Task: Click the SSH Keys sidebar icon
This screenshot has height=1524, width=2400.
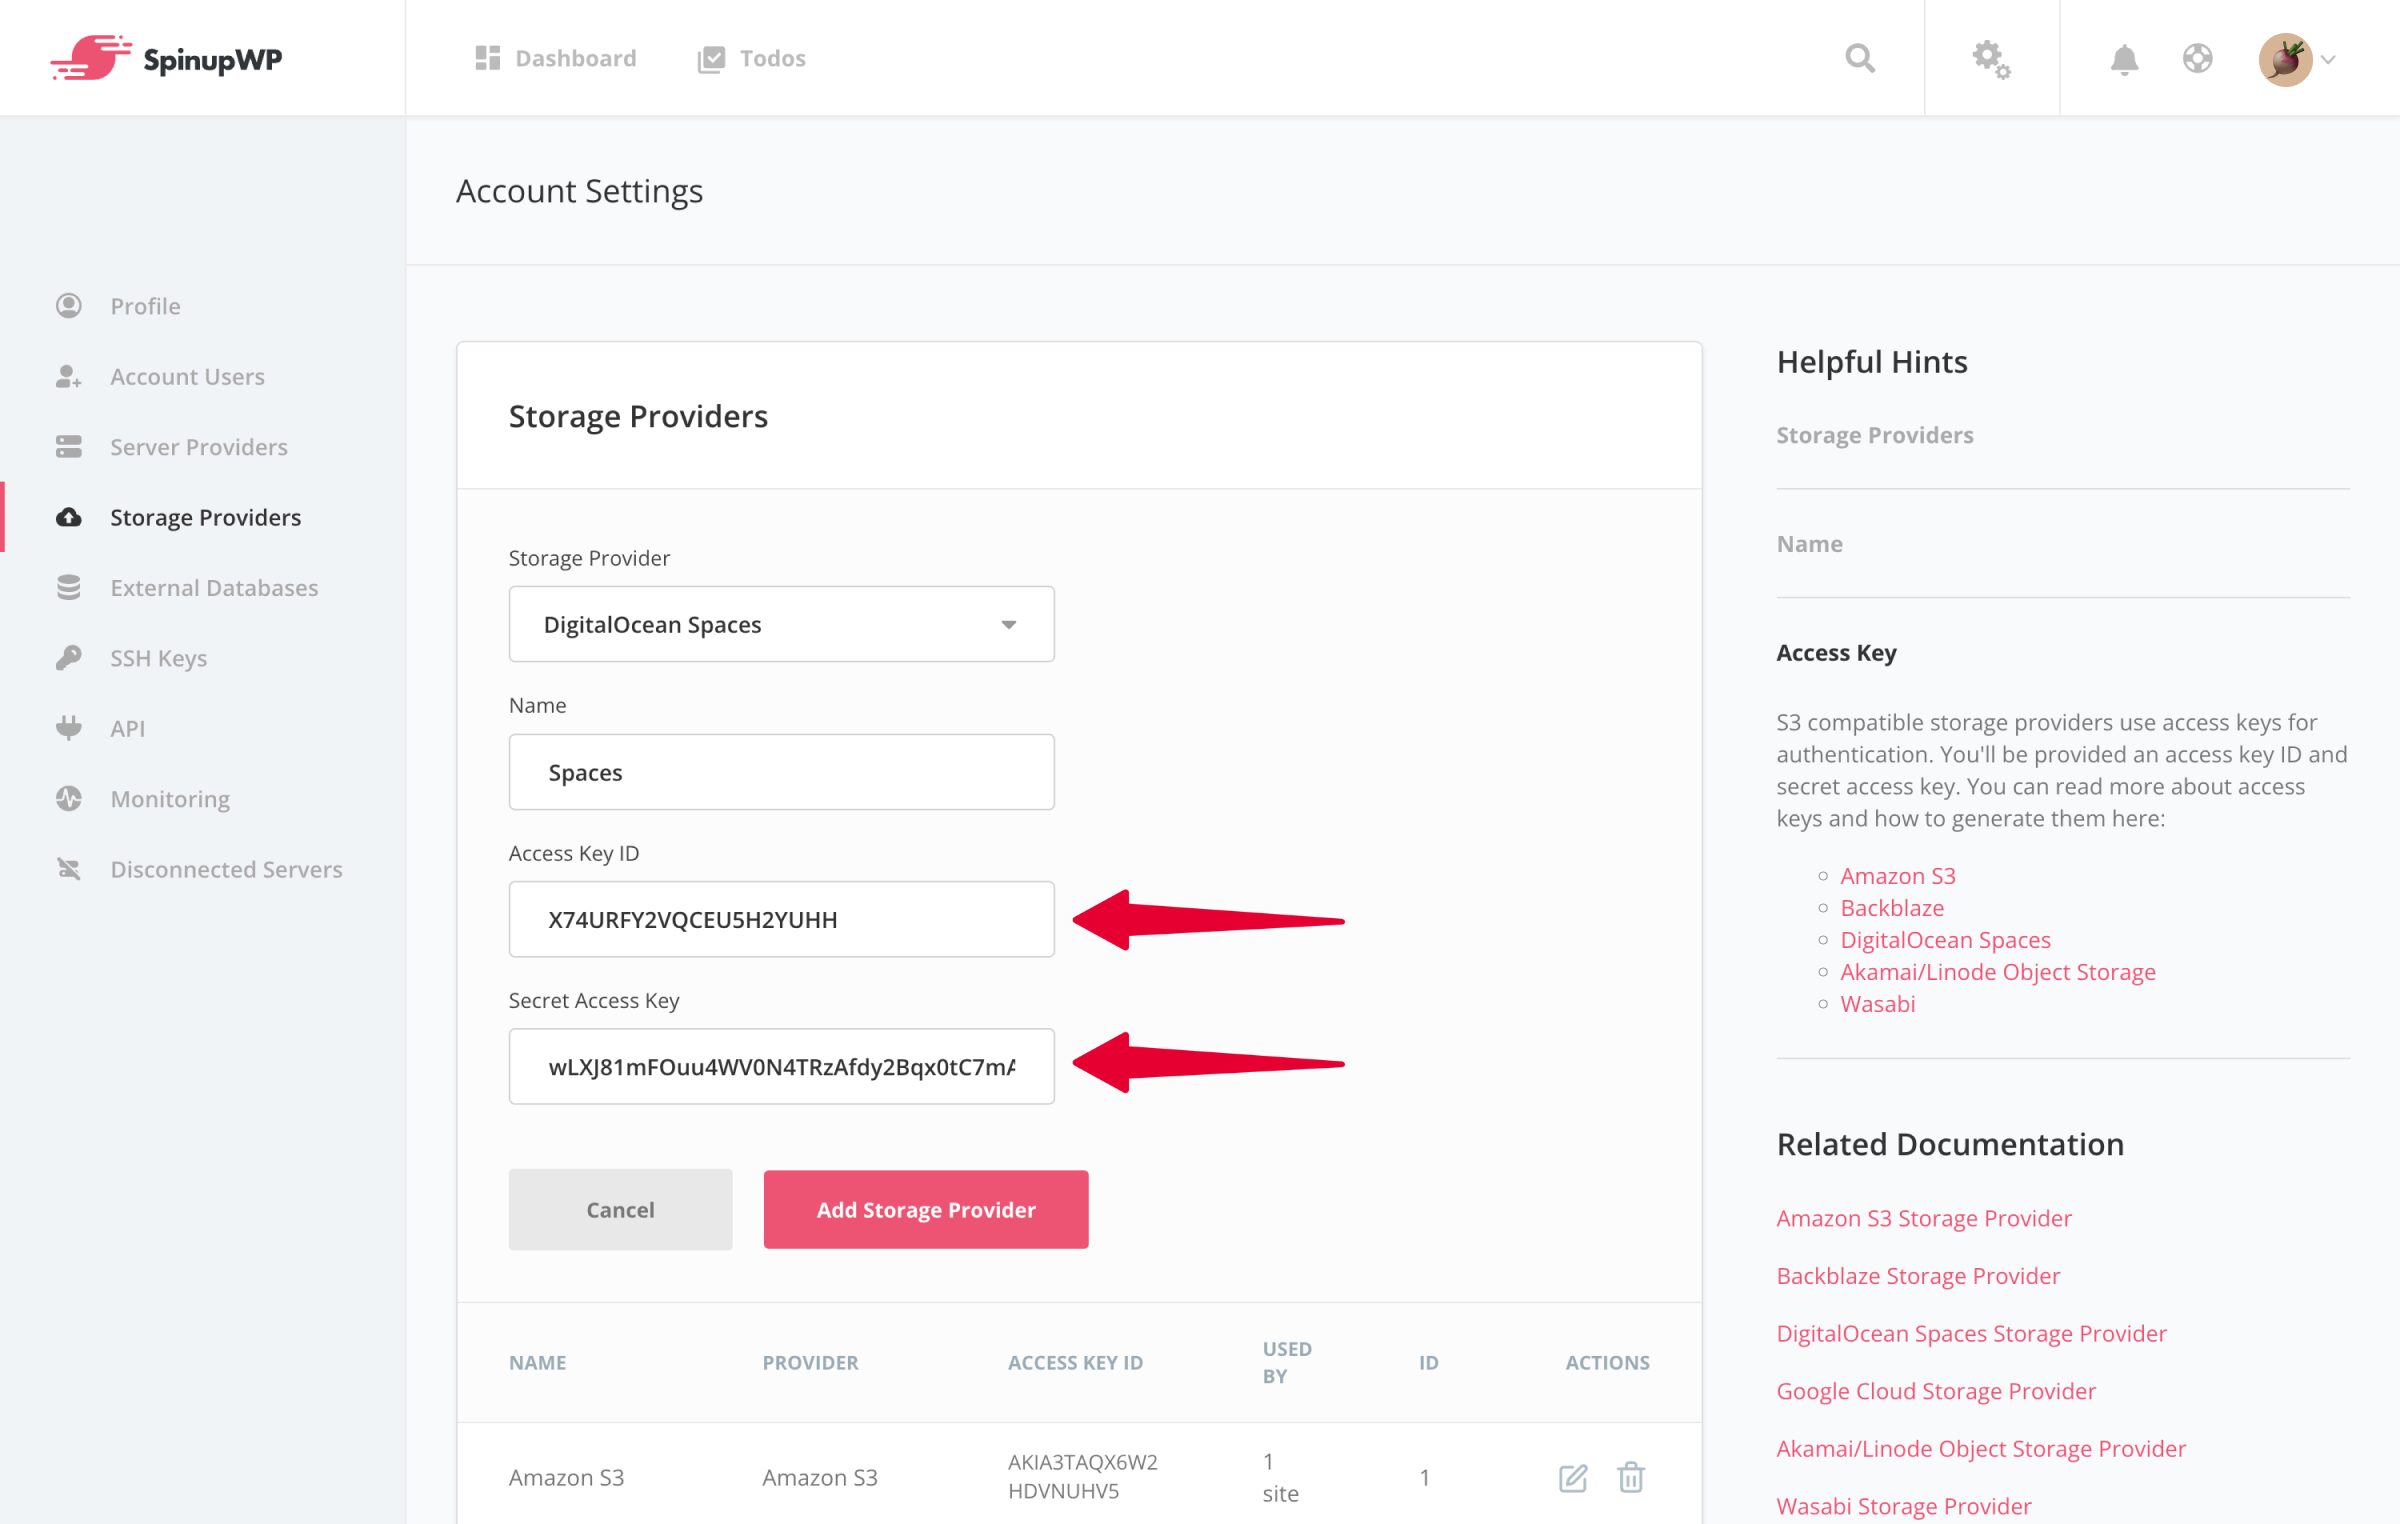Action: click(x=66, y=656)
